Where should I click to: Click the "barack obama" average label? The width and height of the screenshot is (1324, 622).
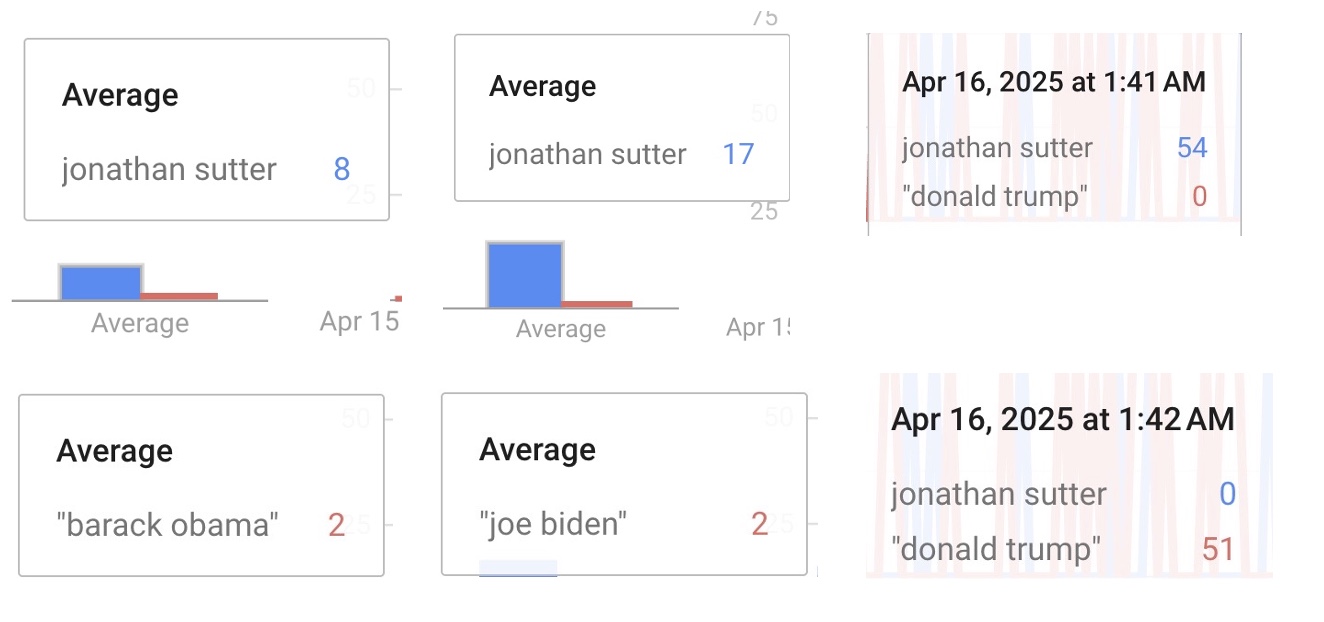click(x=167, y=524)
